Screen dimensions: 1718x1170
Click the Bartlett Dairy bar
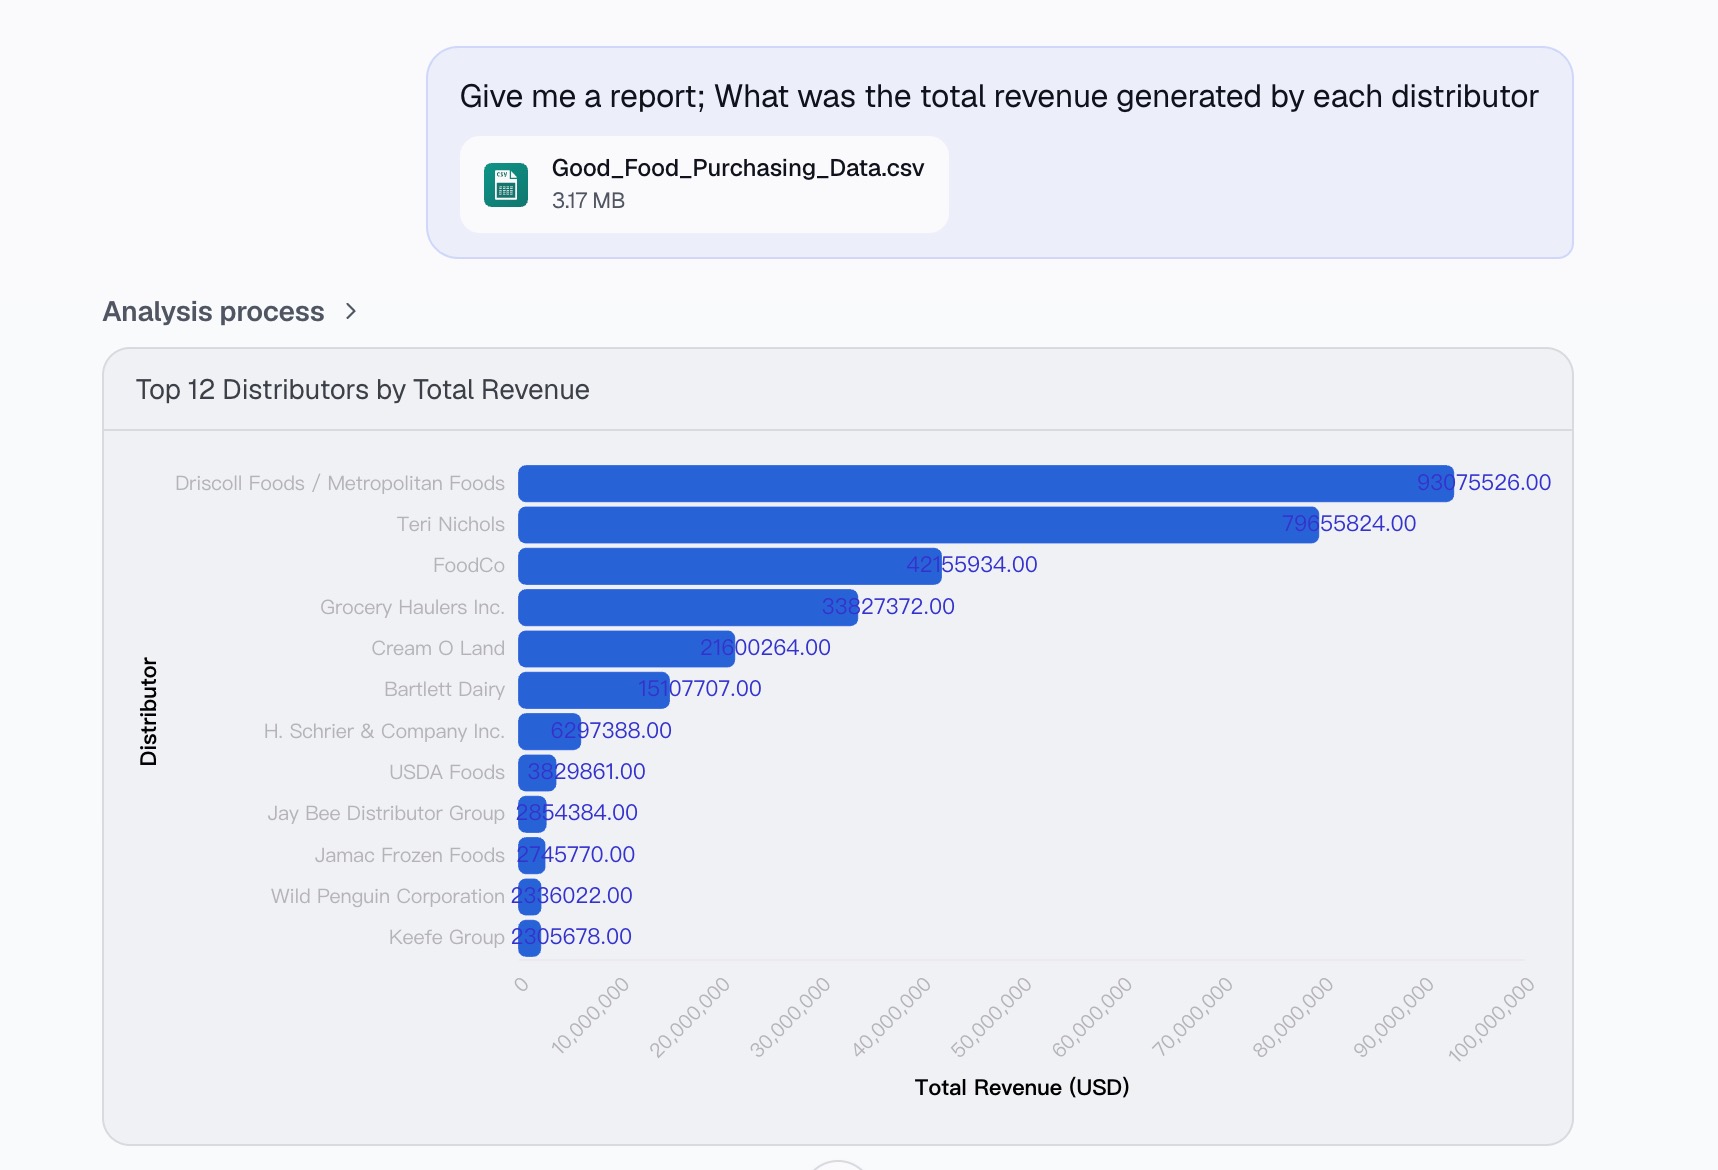click(x=593, y=690)
